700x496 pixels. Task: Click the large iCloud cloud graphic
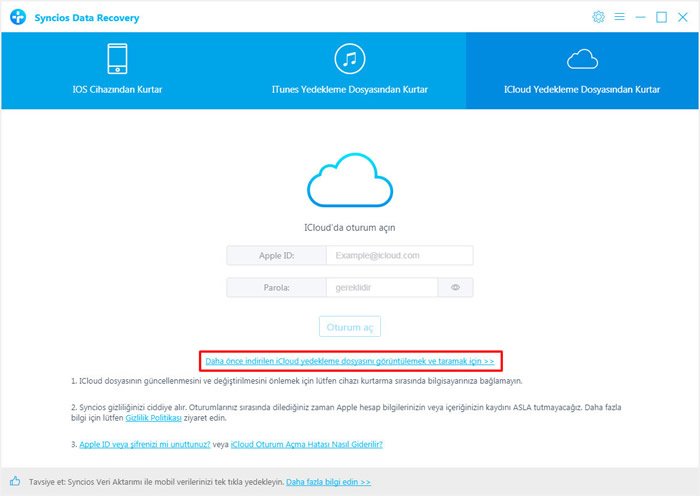tap(350, 180)
